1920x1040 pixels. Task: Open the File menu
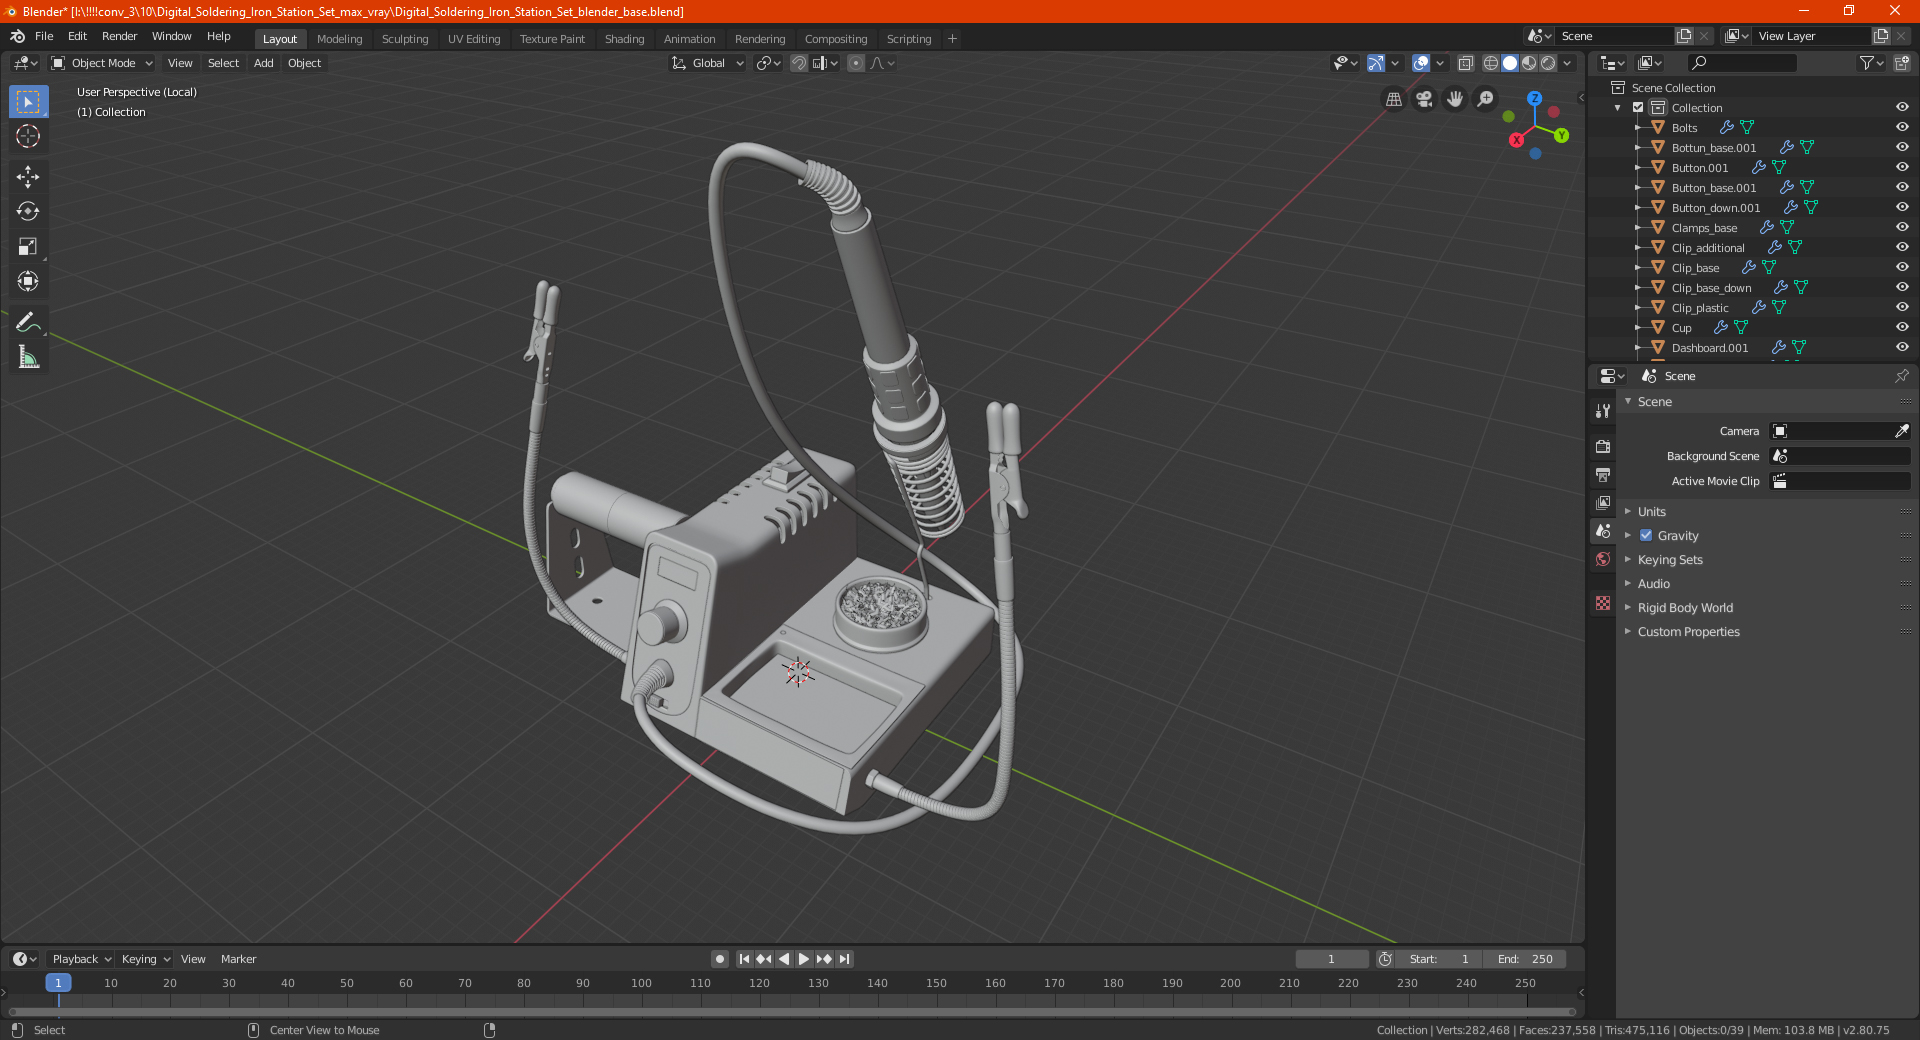point(44,36)
